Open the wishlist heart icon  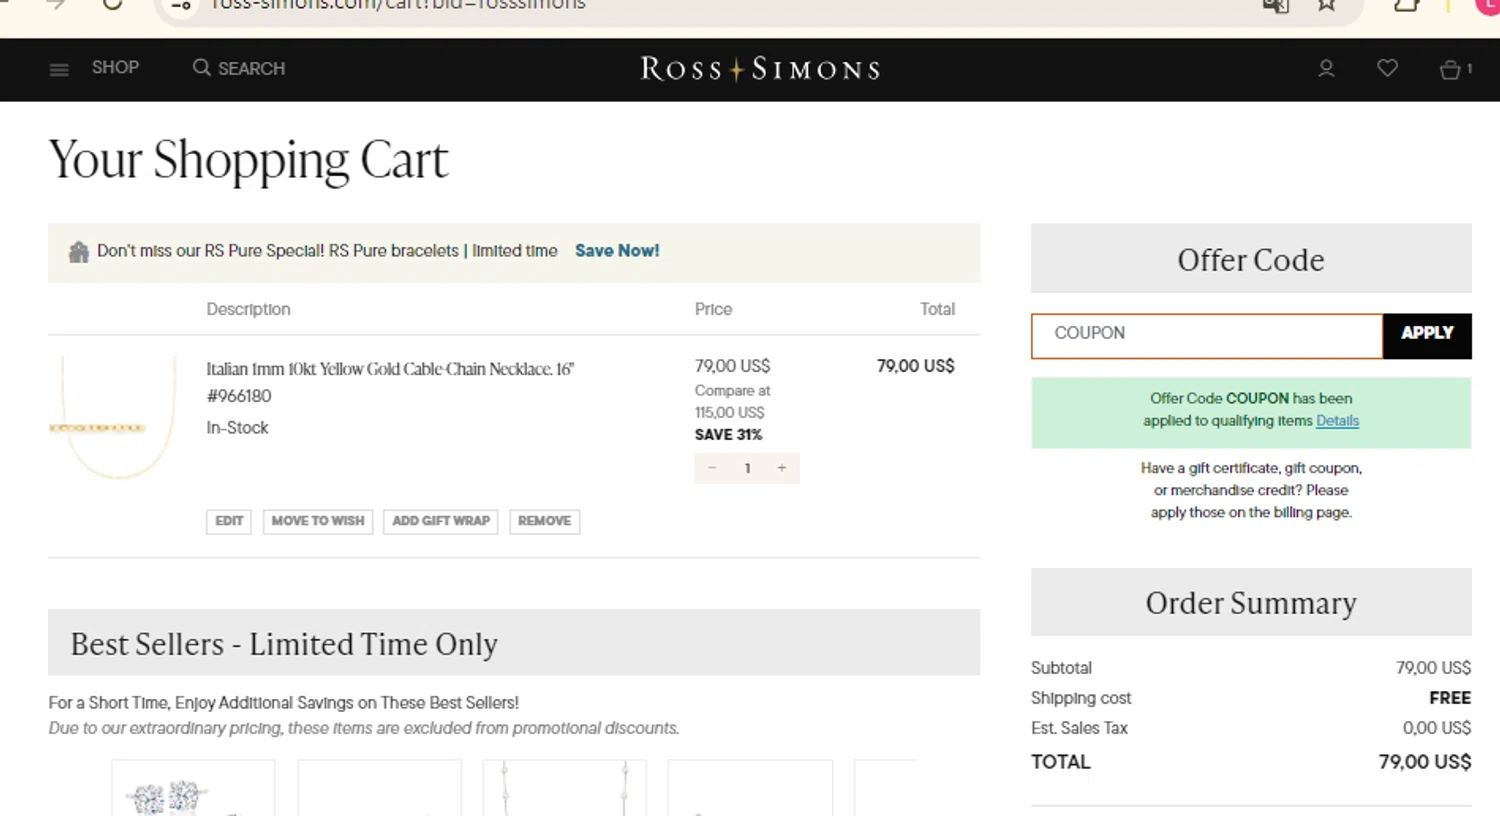click(1387, 68)
